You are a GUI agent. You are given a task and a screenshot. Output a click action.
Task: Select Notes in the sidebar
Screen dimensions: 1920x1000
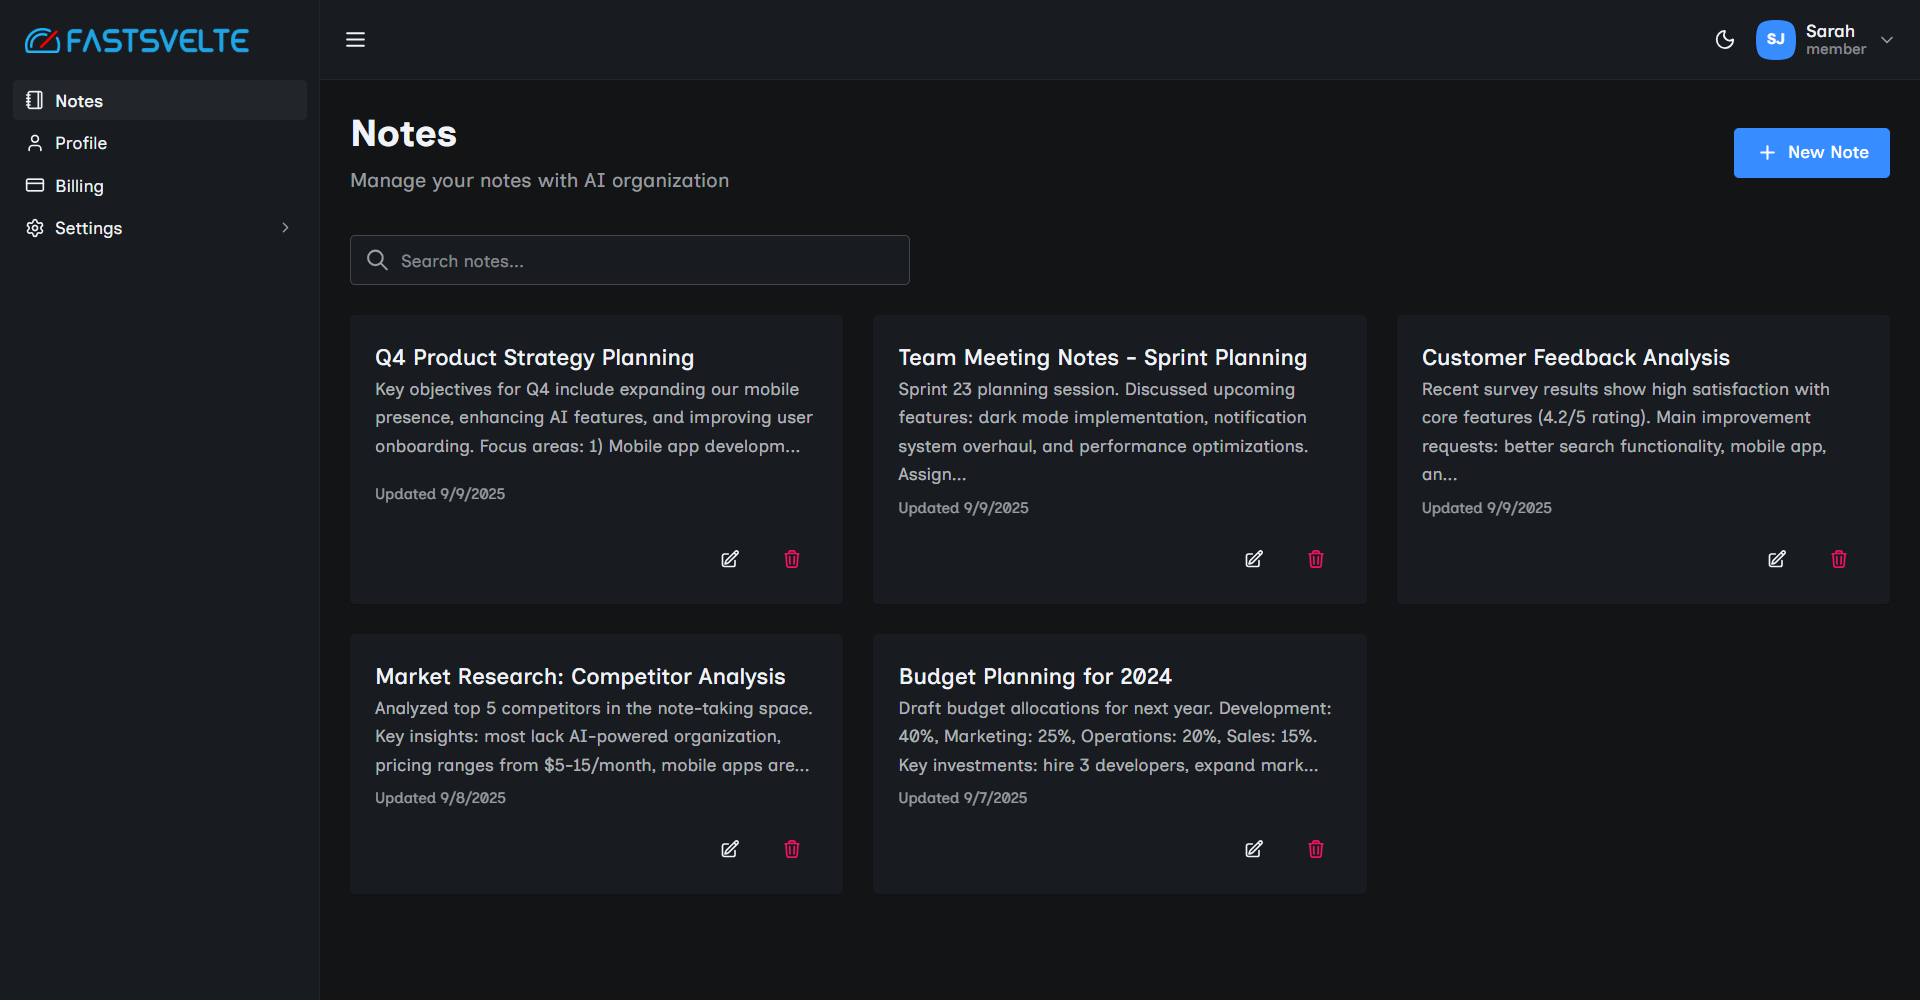tap(79, 101)
